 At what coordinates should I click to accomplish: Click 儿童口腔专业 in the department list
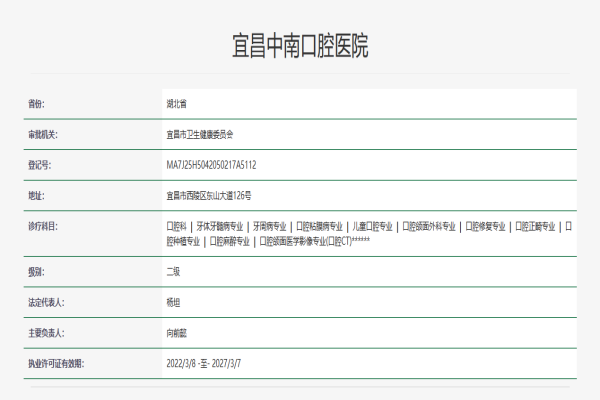[372, 227]
